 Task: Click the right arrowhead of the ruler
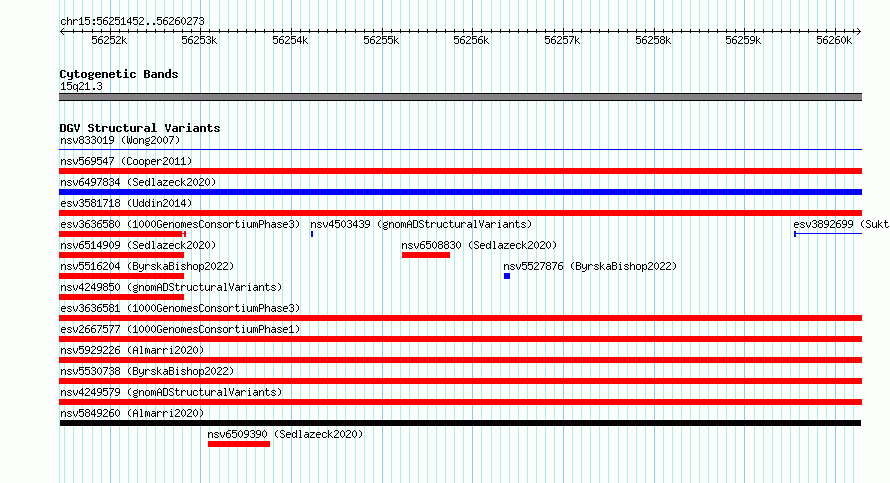tap(859, 32)
